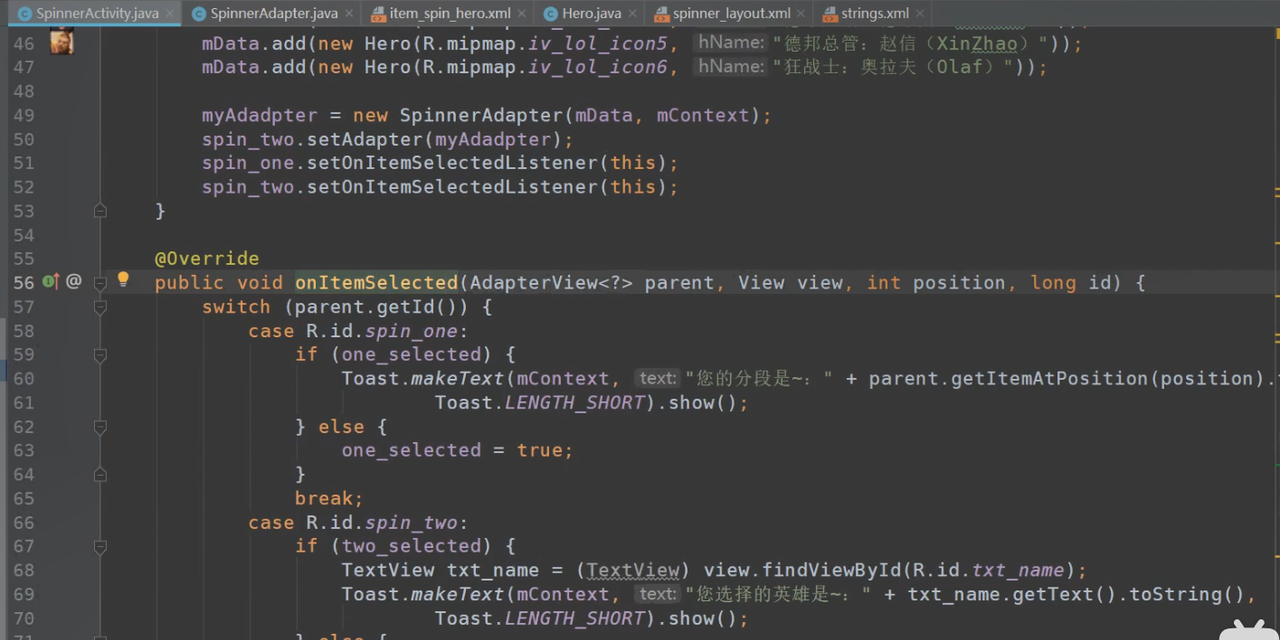Collapse the method ending at line 53

(x=100, y=211)
